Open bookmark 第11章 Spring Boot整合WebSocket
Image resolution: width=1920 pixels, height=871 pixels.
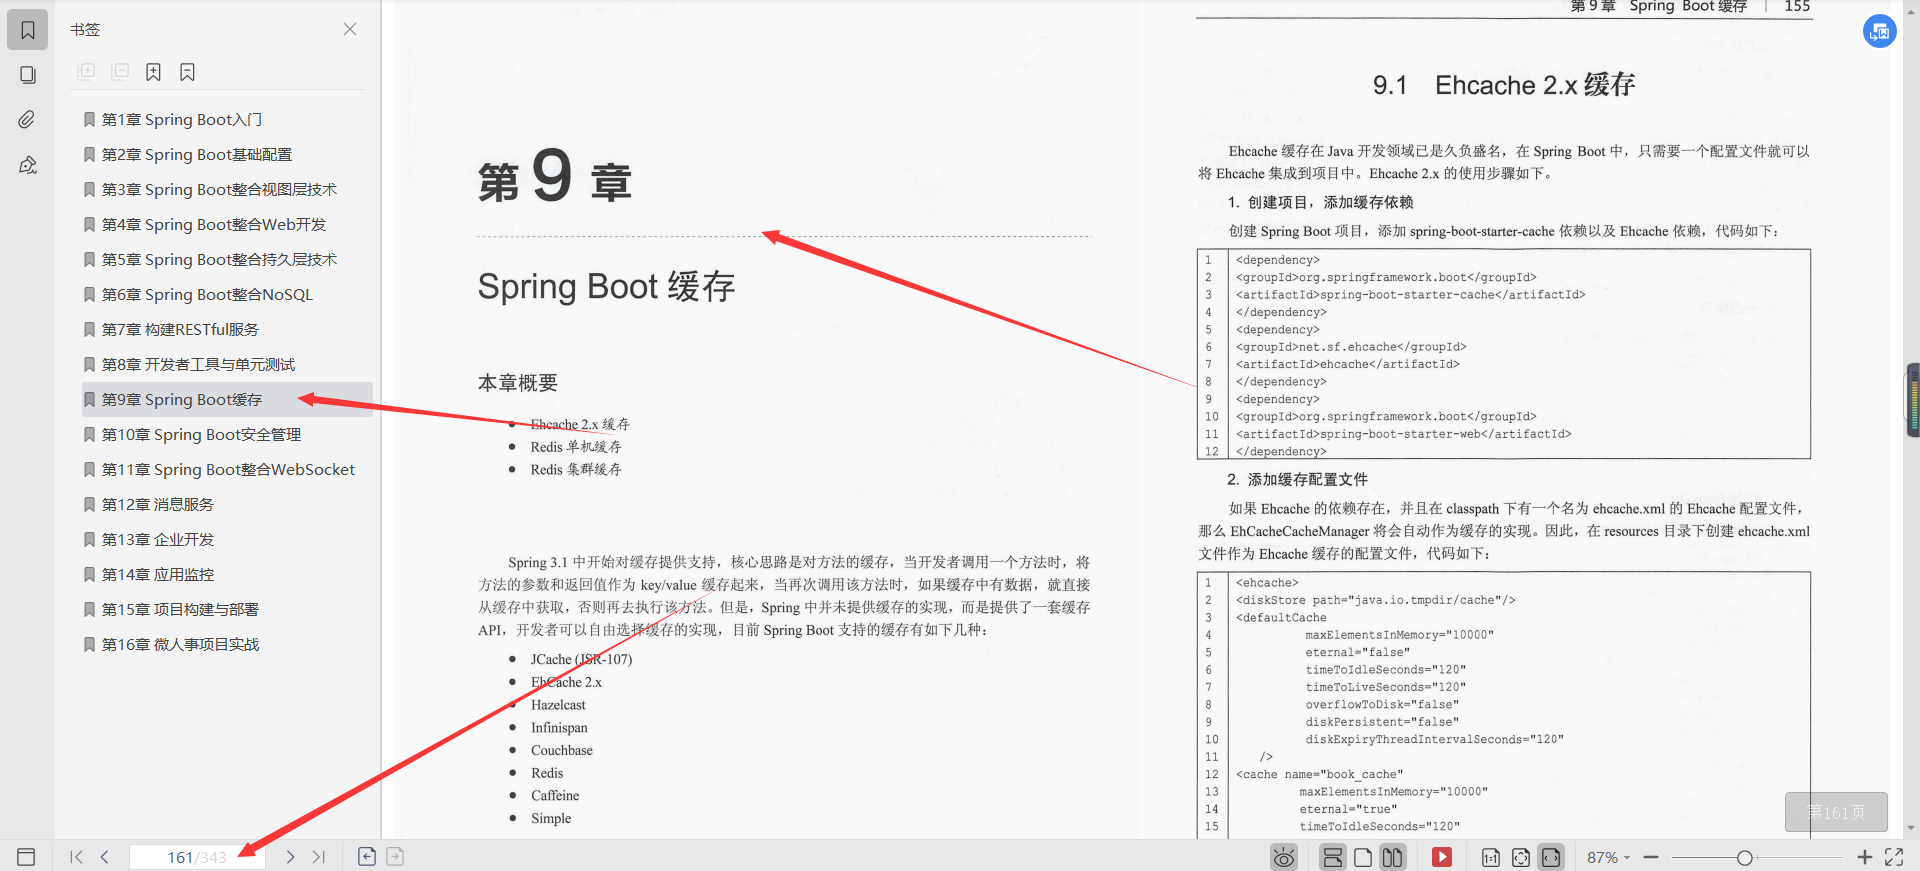coord(227,469)
